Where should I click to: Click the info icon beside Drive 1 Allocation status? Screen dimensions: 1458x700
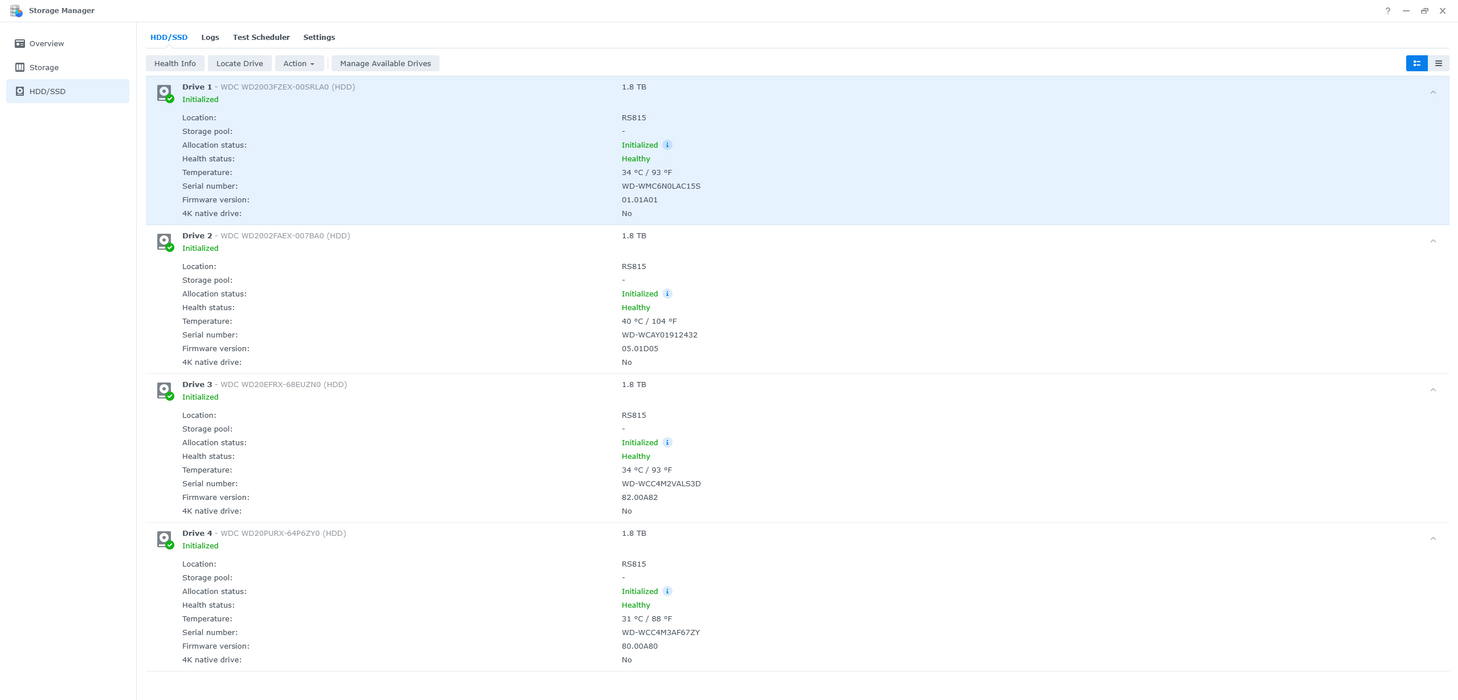667,145
